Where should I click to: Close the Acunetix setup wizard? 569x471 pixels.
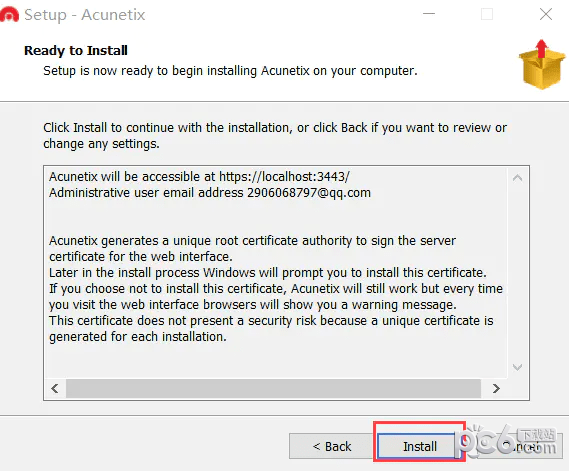point(546,15)
